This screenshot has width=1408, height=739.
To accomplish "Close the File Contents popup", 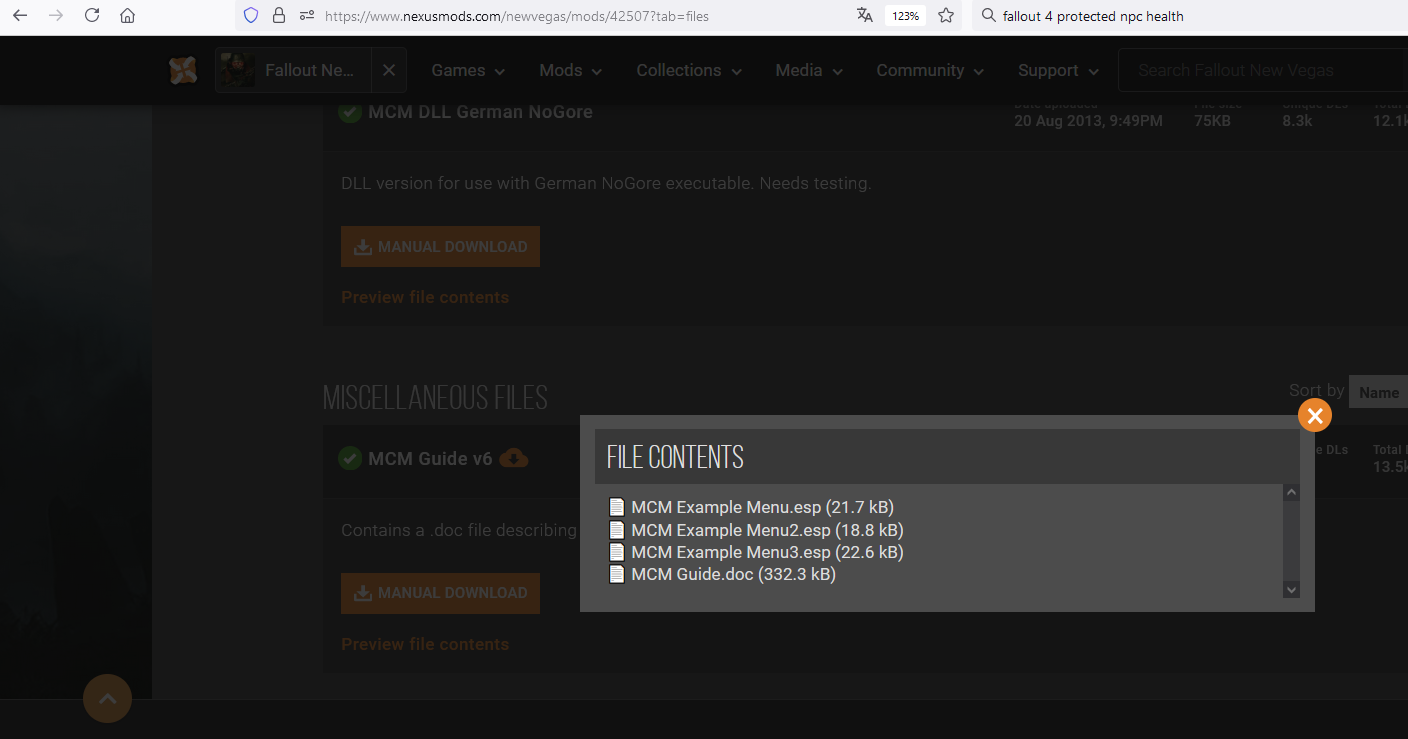I will click(x=1315, y=415).
